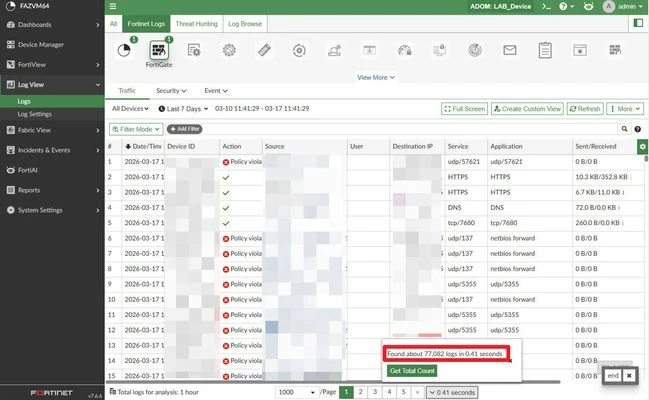Switch to the All tab
649x400 pixels.
point(113,24)
